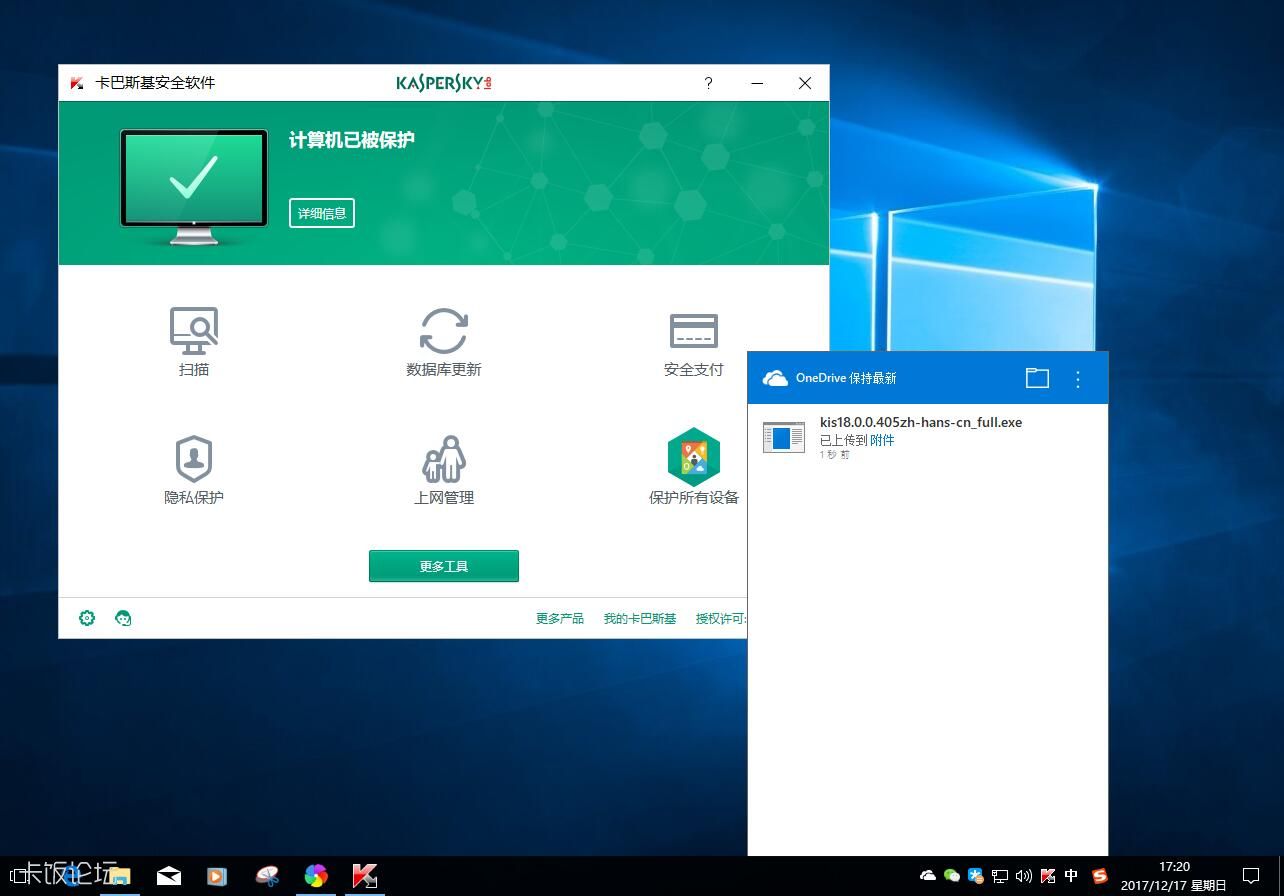Open File Explorer from the taskbar
Viewport: 1284px width, 896px height.
tap(119, 876)
